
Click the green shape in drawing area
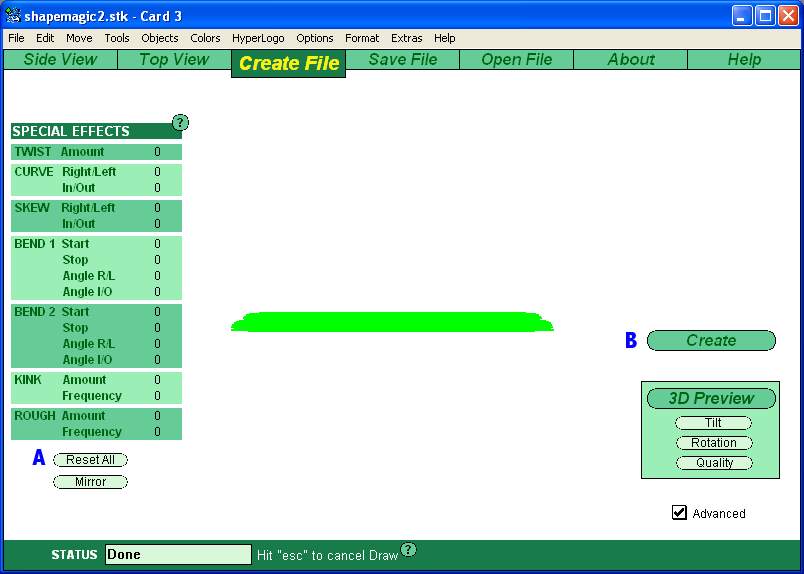pyautogui.click(x=392, y=322)
